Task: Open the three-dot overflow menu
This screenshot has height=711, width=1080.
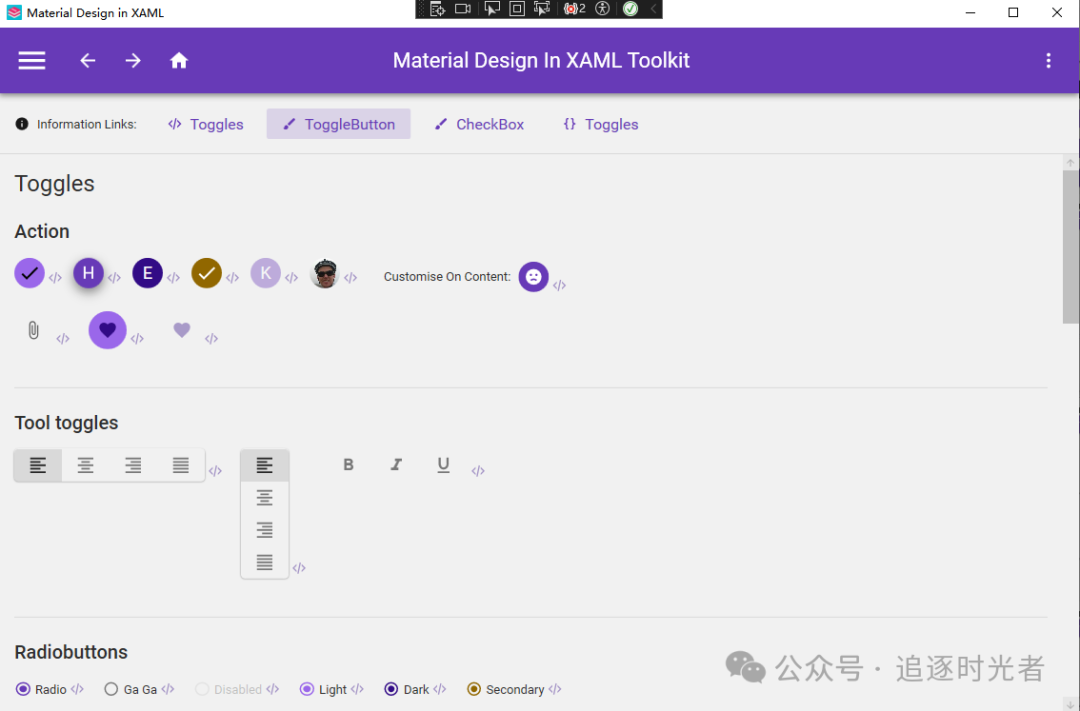Action: click(x=1047, y=60)
